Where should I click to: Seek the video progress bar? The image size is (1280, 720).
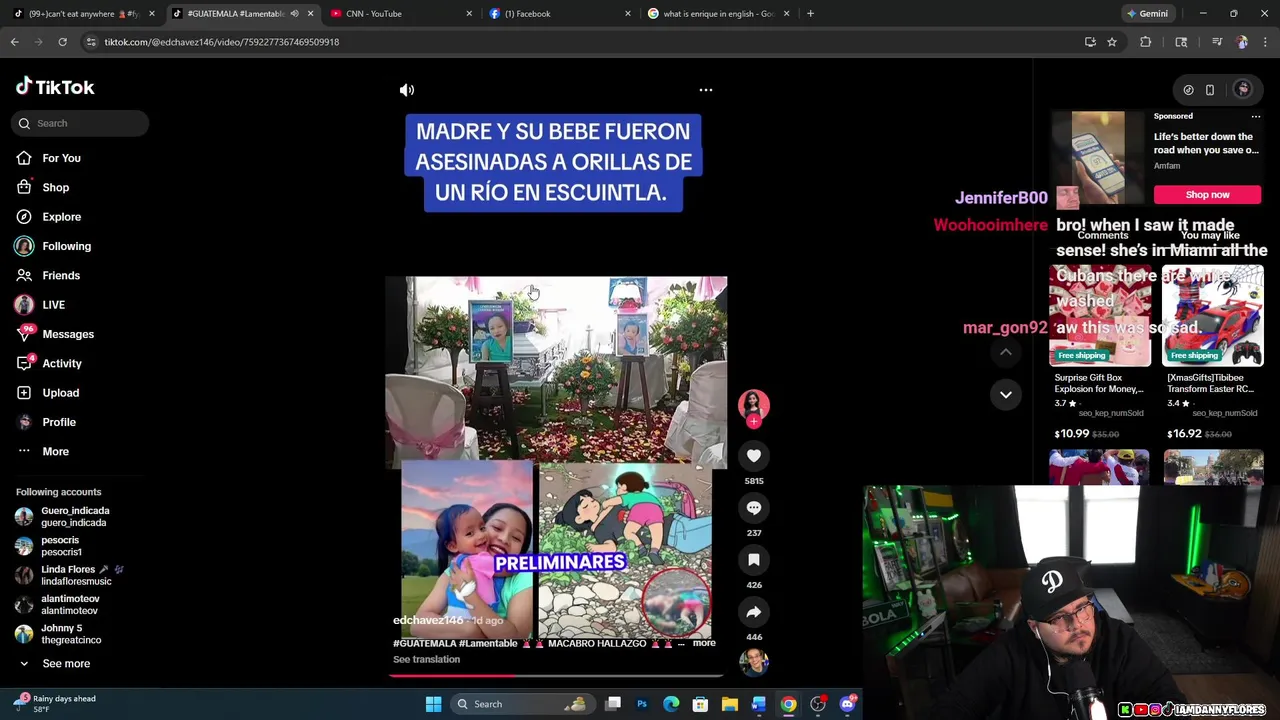tap(556, 675)
